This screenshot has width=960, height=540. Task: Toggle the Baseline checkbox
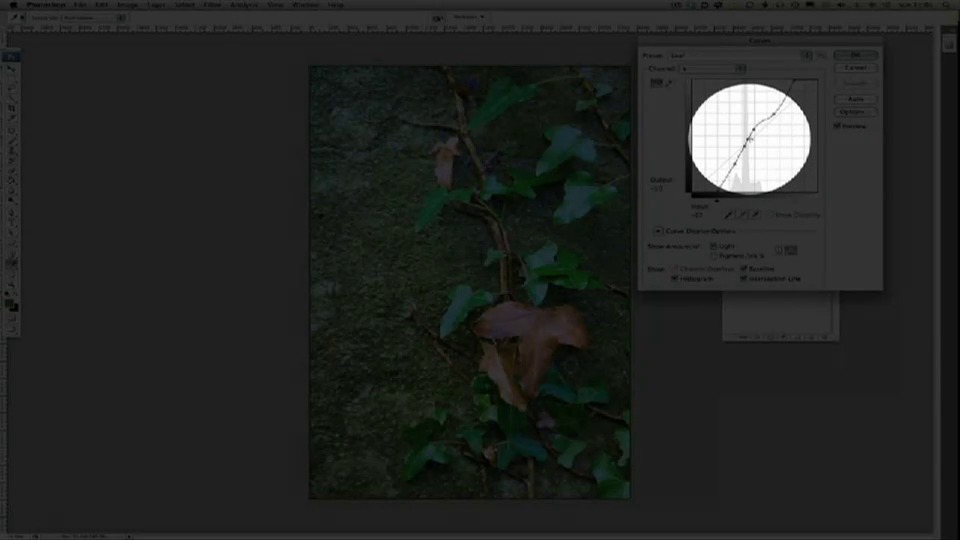[x=743, y=268]
